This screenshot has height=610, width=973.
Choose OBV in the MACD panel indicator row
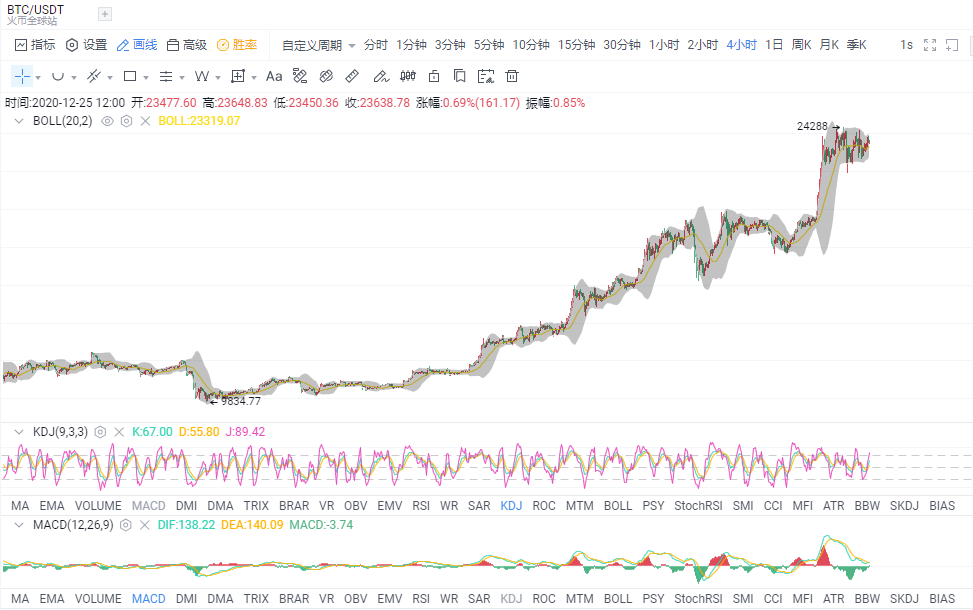356,599
